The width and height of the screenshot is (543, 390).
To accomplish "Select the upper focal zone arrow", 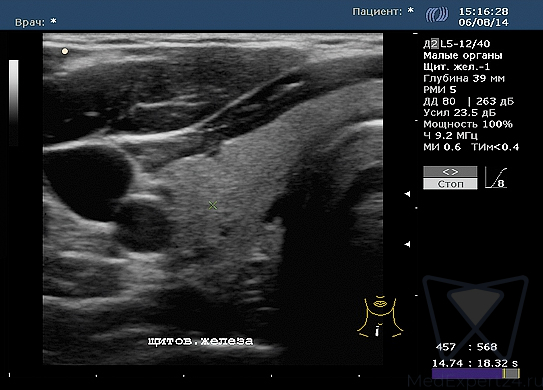I will coord(408,194).
